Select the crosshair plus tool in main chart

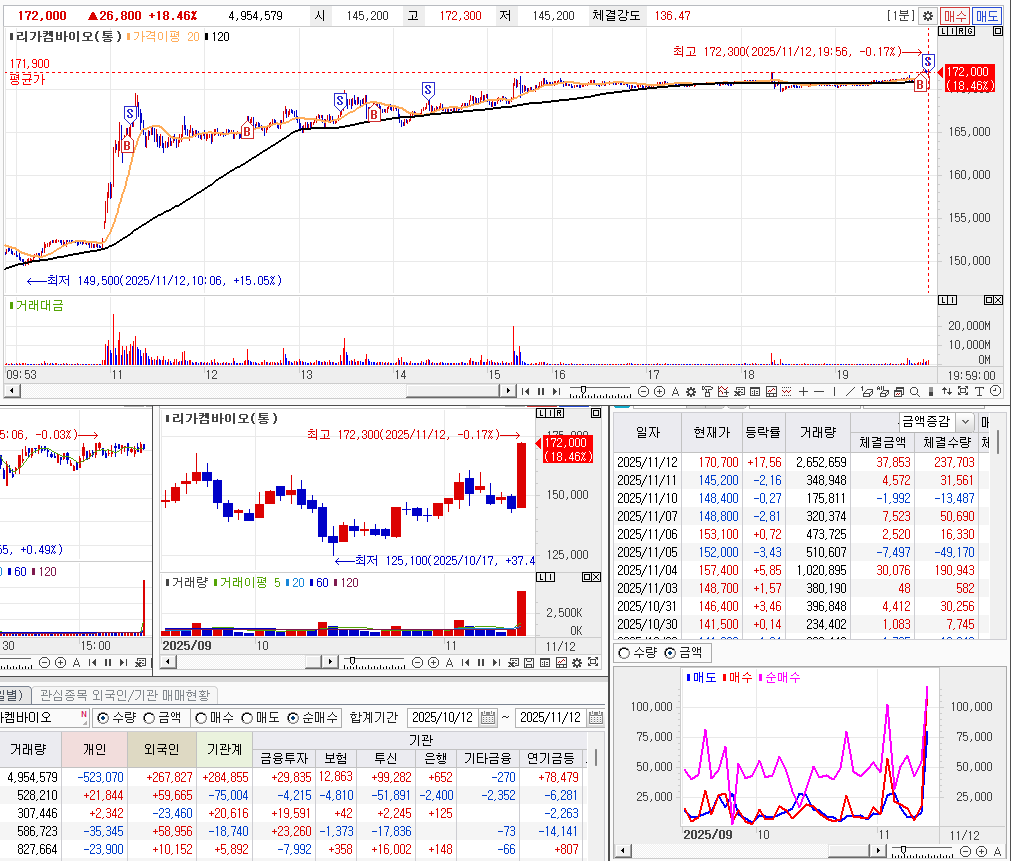point(803,391)
